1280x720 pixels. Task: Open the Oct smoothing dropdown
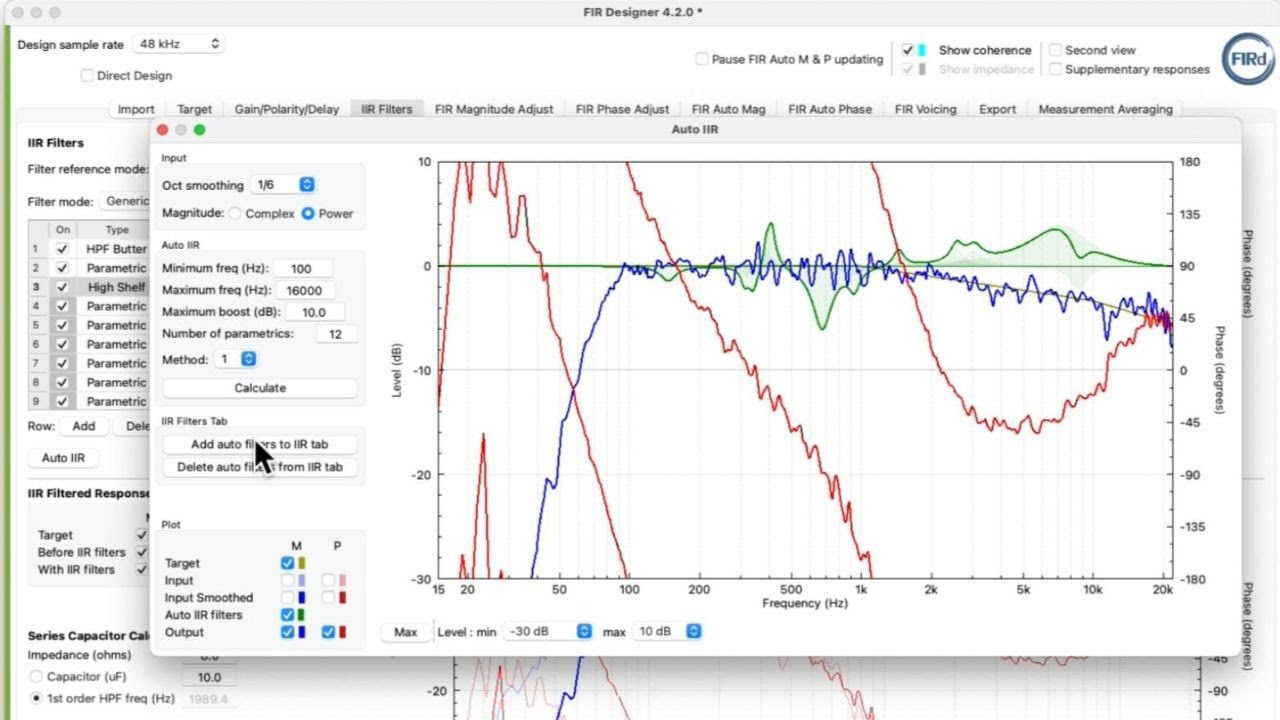point(283,185)
